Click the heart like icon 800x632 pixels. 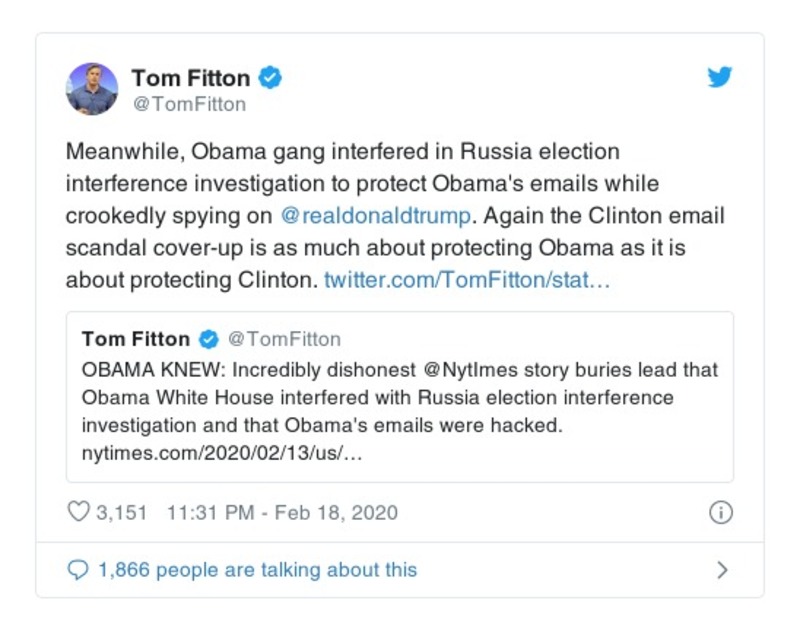(x=78, y=513)
